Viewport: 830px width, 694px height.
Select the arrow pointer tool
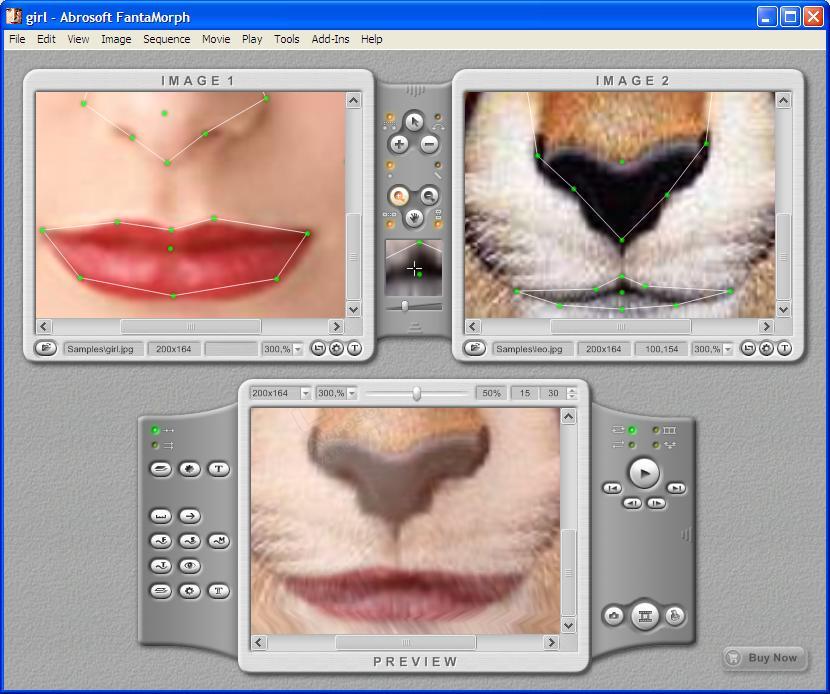click(415, 122)
